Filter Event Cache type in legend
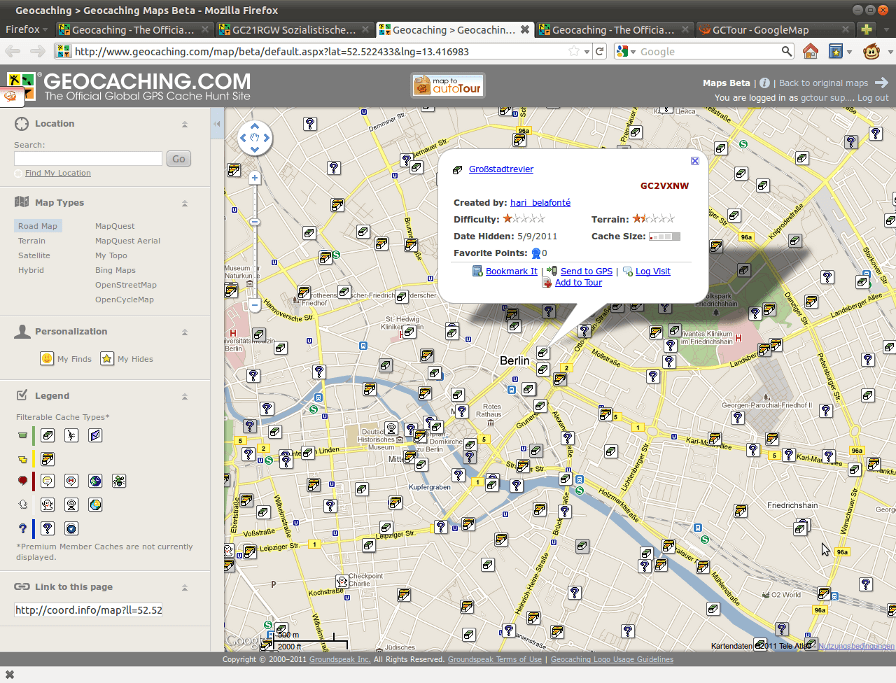This screenshot has height=683, width=896. click(48, 481)
